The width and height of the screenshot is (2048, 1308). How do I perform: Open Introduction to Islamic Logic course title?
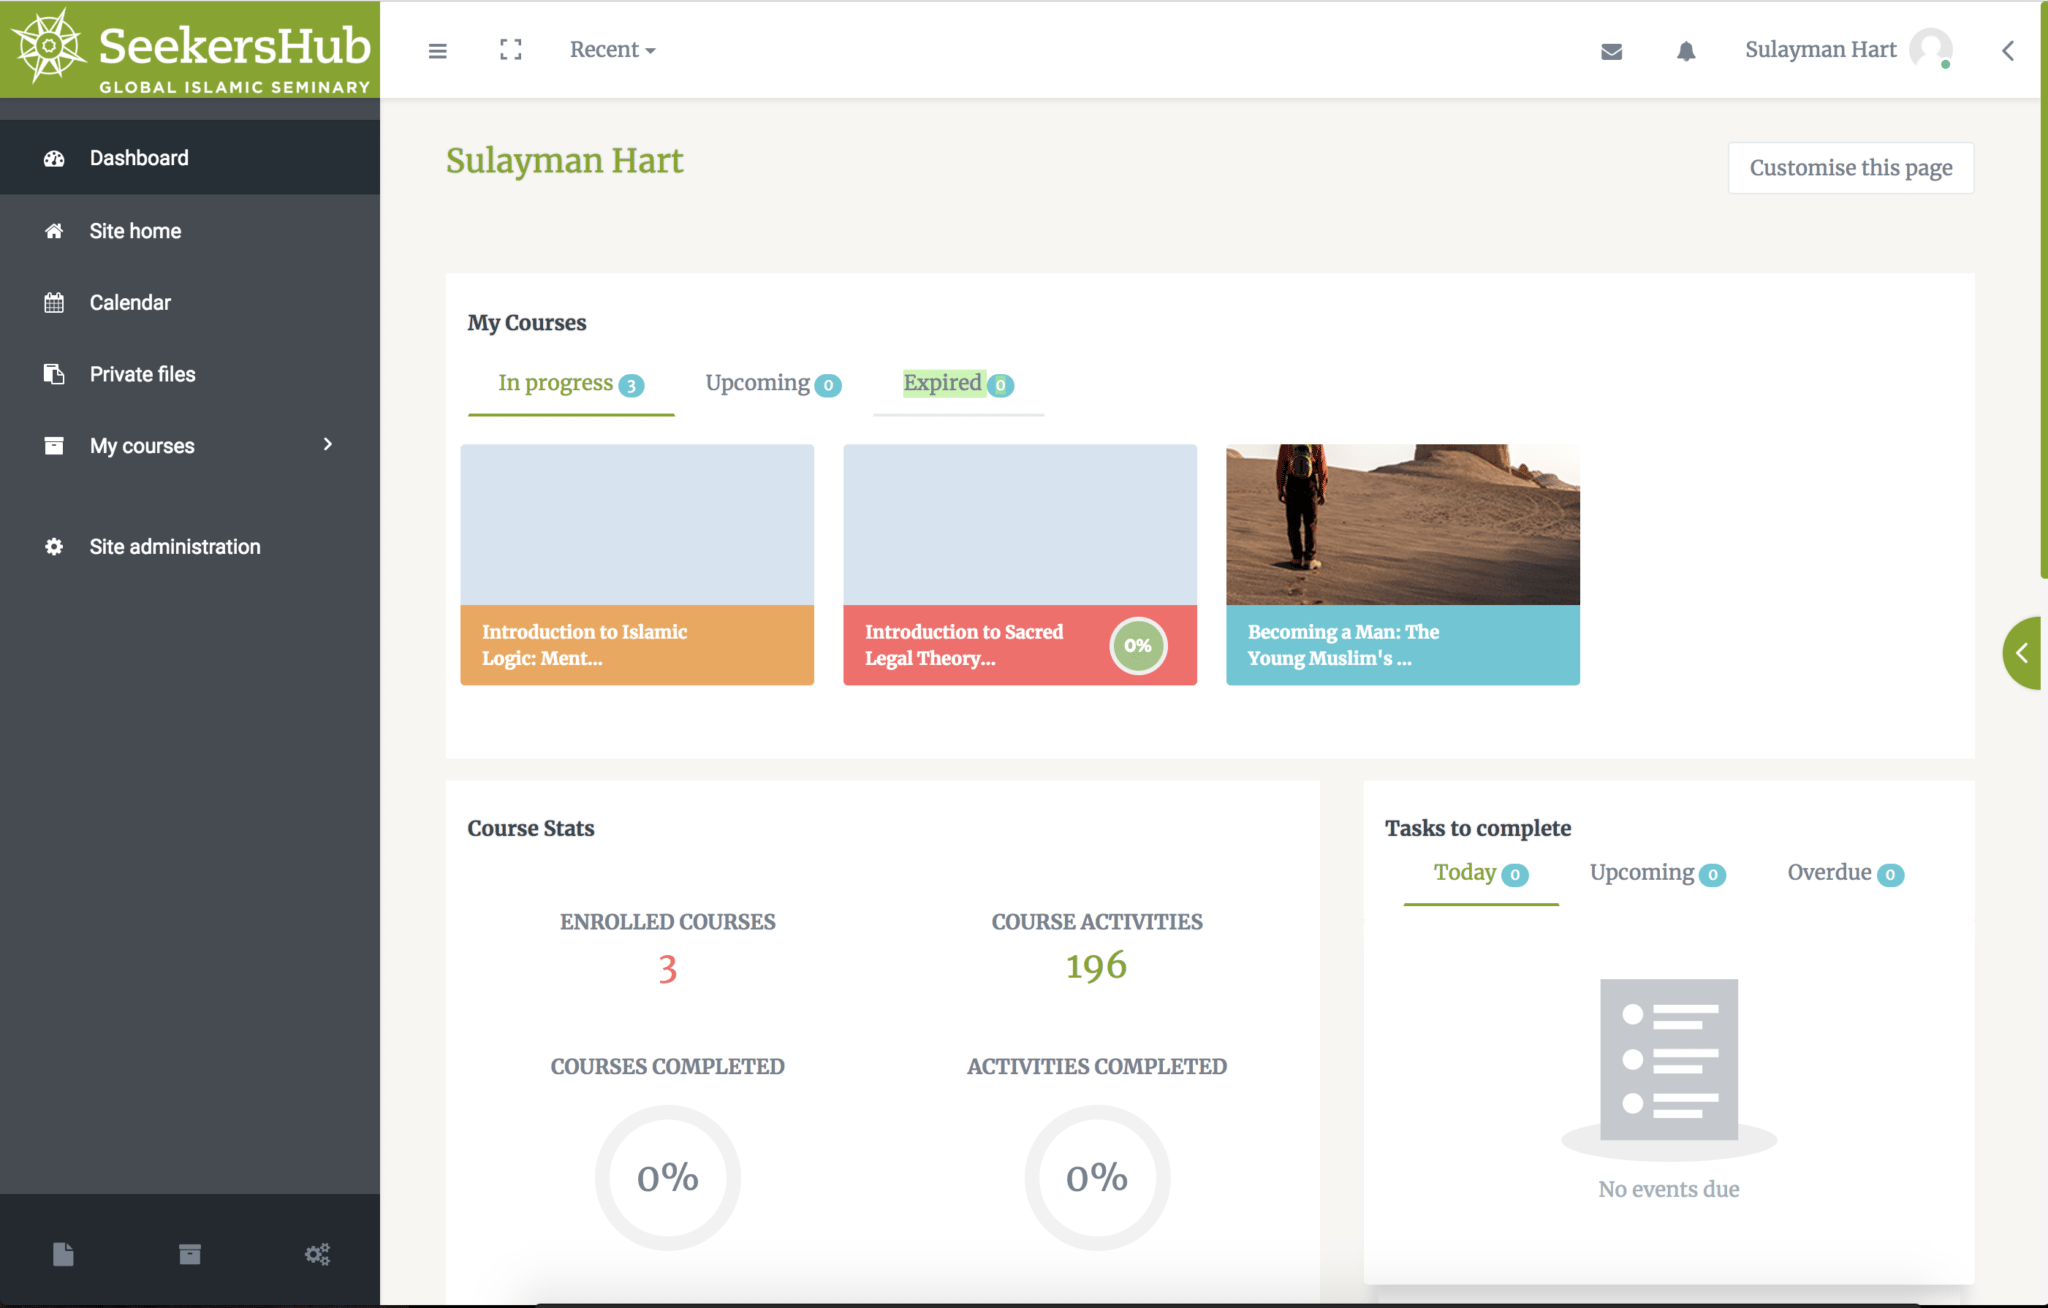click(x=585, y=645)
